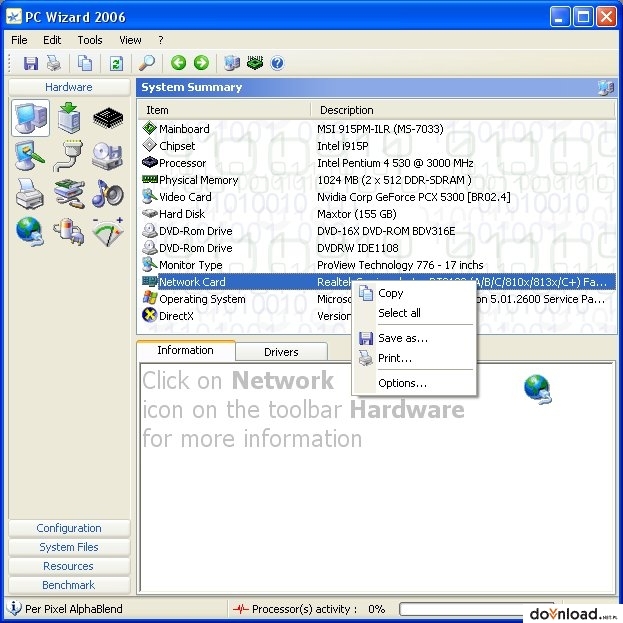
Task: Click the Copy pages toolbar icon
Action: (85, 63)
